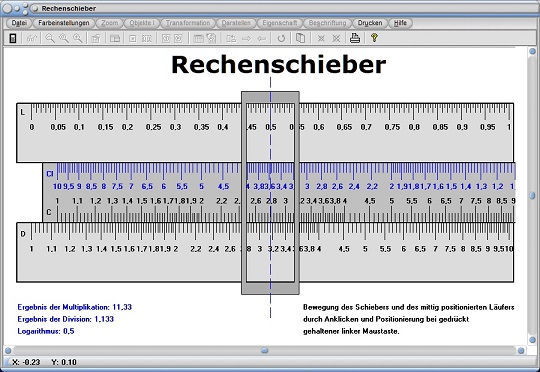
Task: Click the circular refresh arrow icon
Action: [281, 38]
